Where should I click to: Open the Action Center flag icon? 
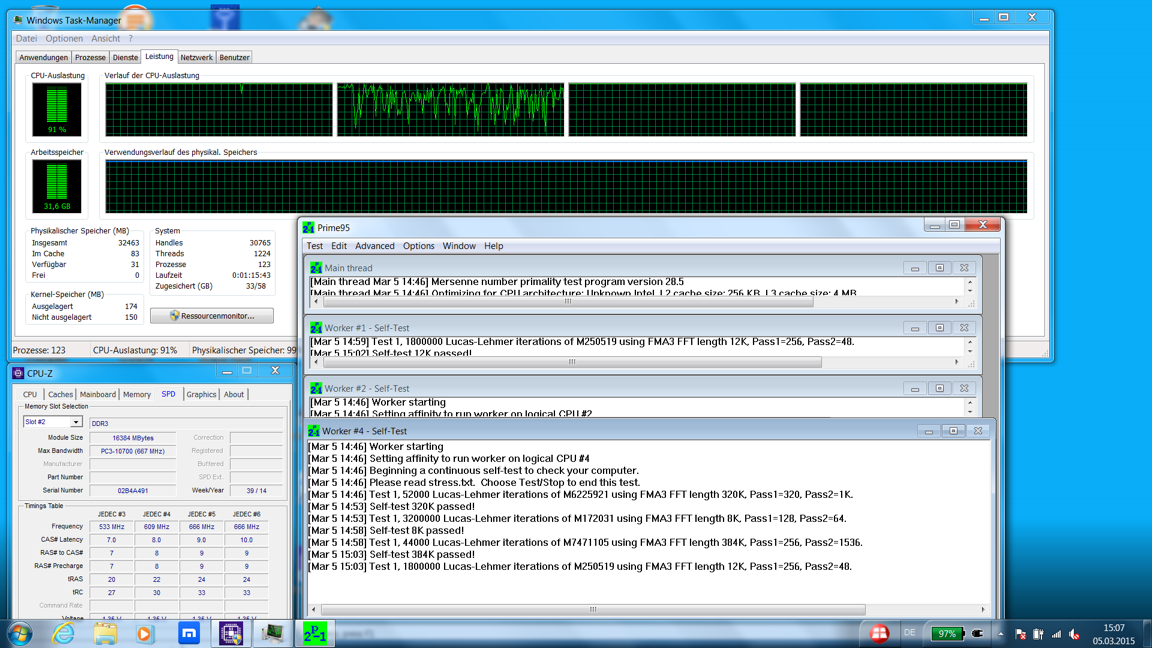pyautogui.click(x=1020, y=634)
